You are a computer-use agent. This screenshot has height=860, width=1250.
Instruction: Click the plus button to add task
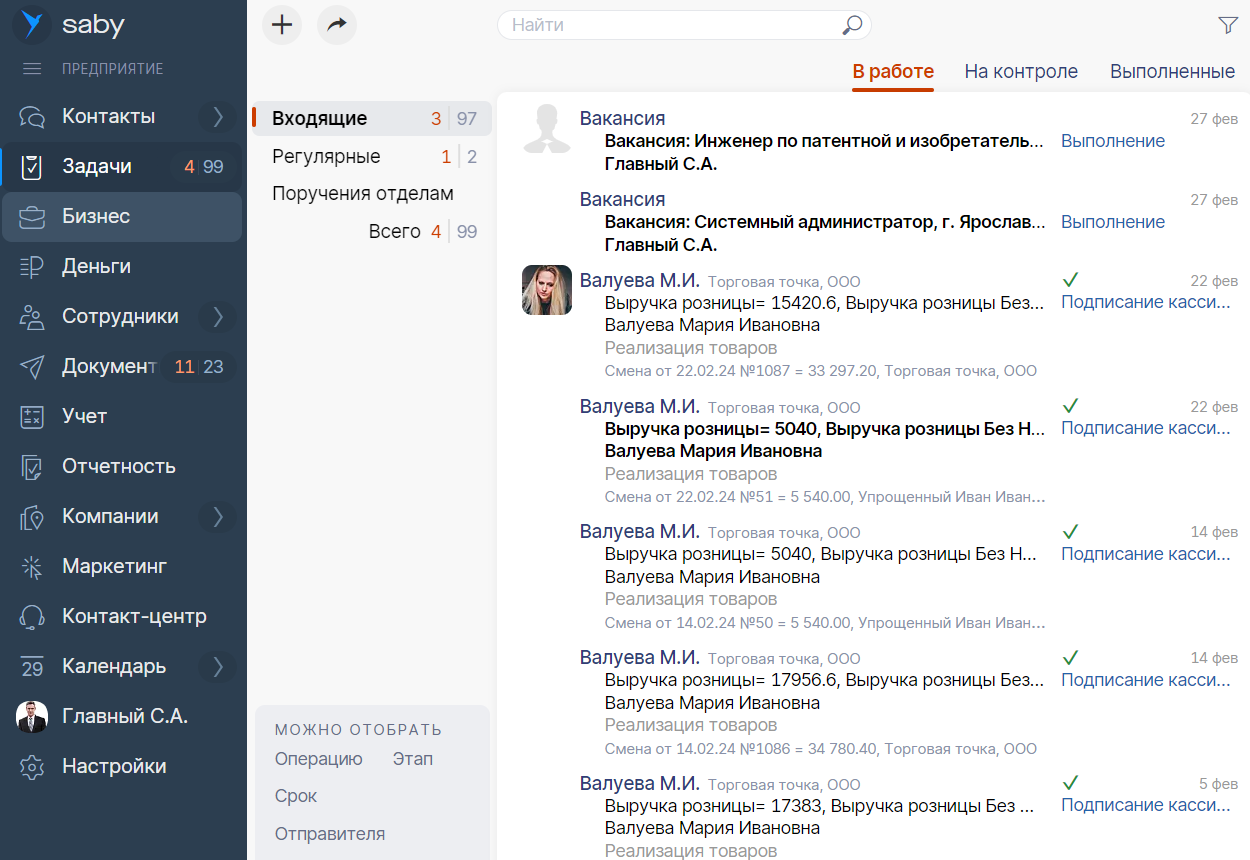pos(282,25)
